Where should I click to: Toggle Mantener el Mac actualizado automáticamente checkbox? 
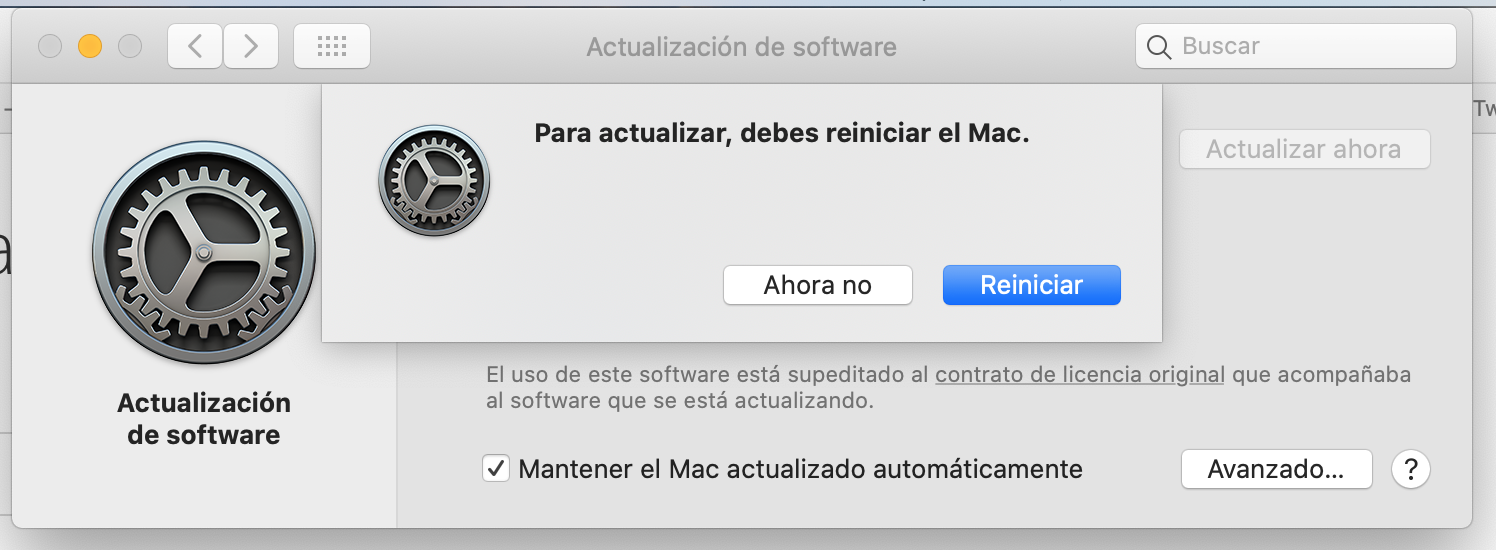tap(496, 468)
